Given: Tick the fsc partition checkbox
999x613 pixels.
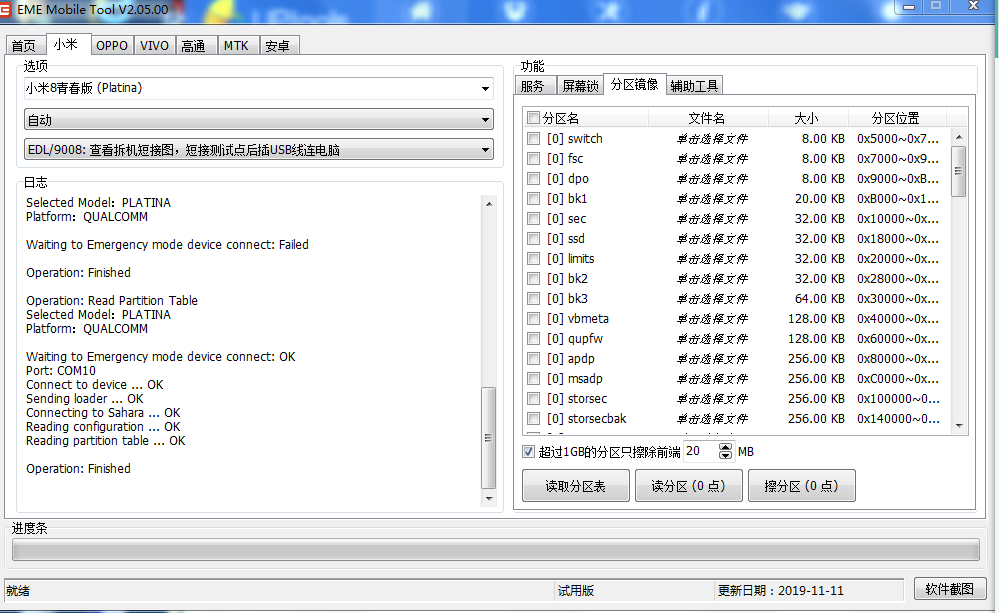Looking at the screenshot, I should pos(534,159).
